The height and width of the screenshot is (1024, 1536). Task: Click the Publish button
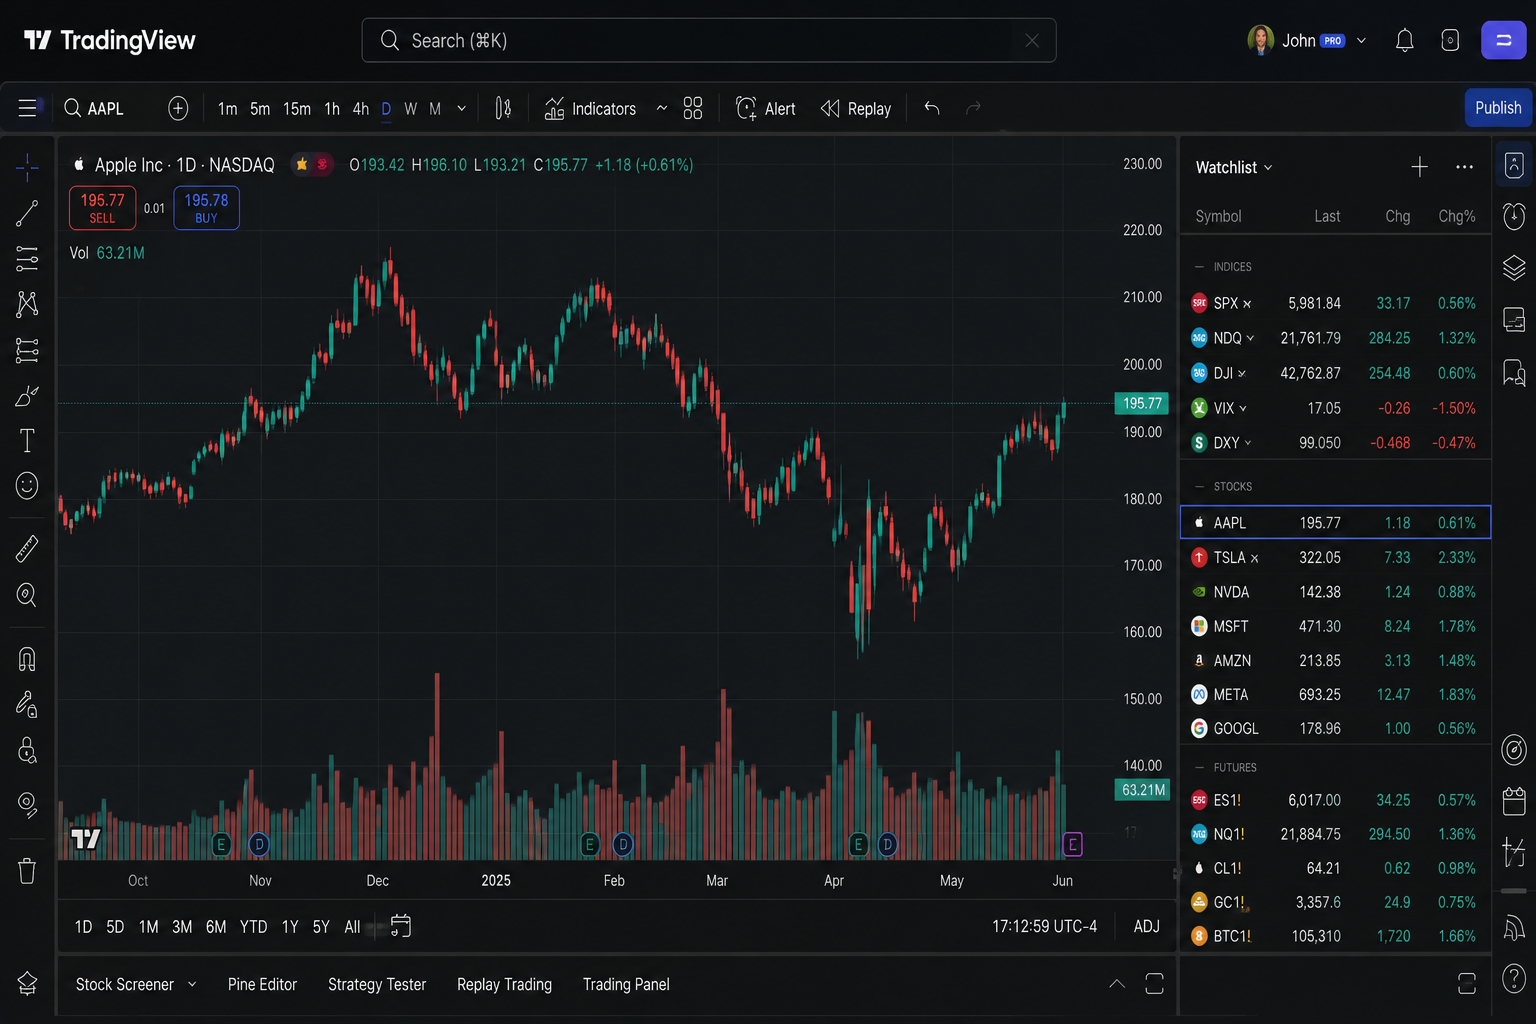[1498, 107]
